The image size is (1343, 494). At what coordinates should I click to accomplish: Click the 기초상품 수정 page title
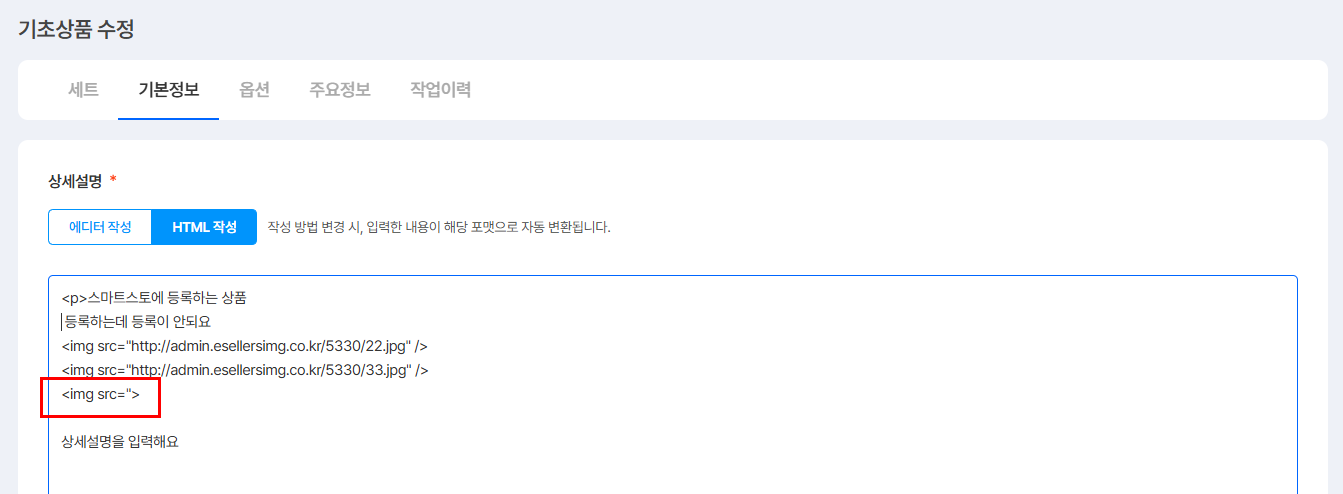coord(76,29)
